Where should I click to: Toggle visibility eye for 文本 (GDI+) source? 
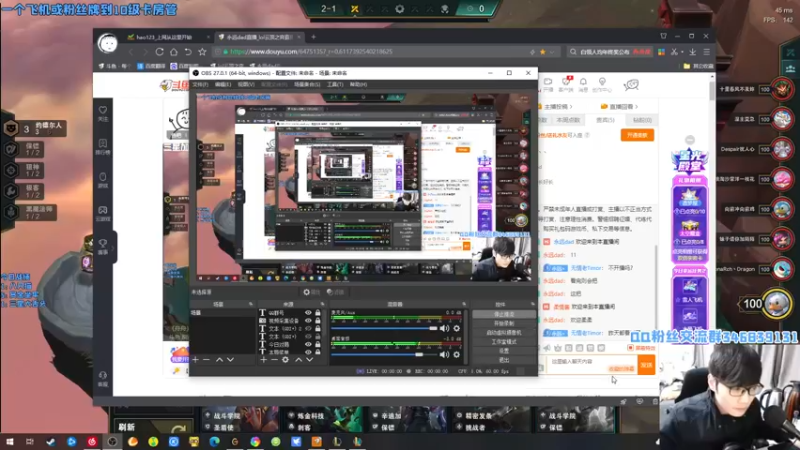[x=308, y=336]
